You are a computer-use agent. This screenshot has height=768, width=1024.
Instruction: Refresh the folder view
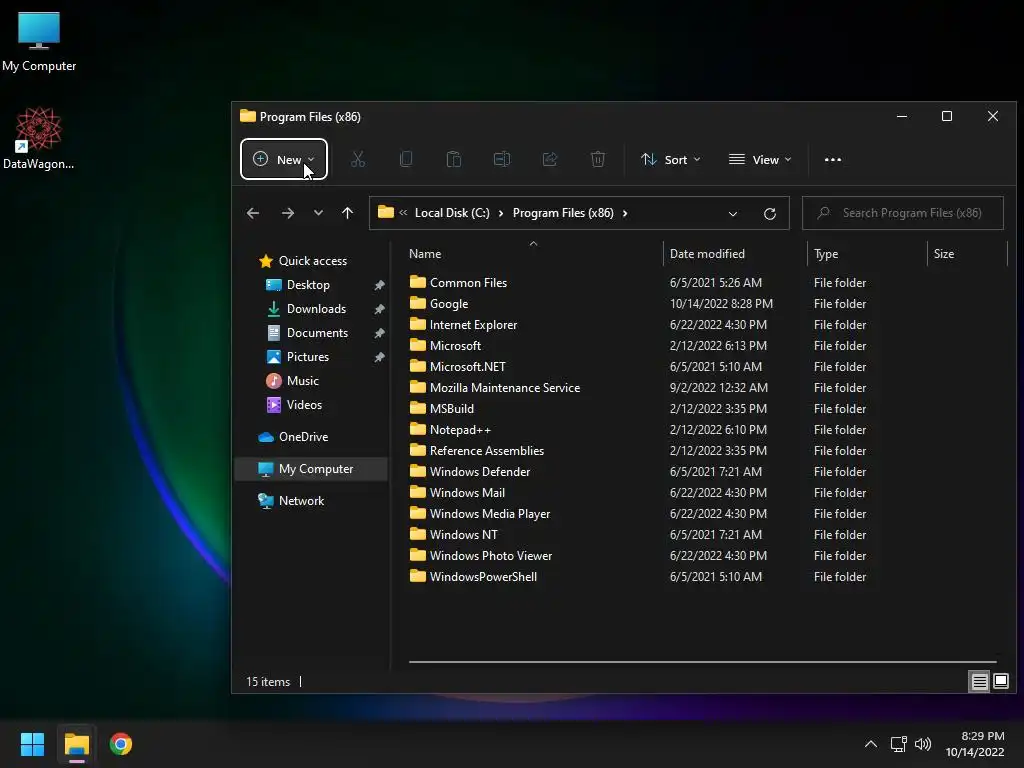(x=770, y=214)
